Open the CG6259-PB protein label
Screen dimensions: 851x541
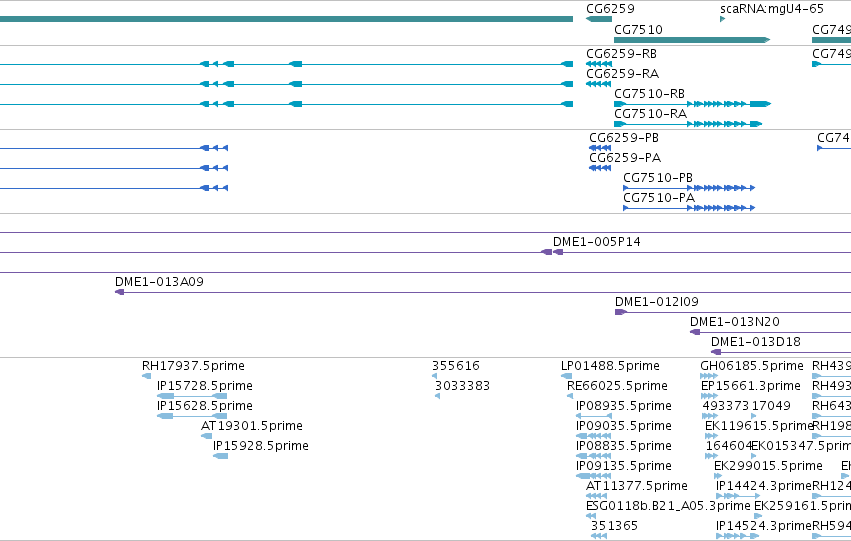[624, 138]
